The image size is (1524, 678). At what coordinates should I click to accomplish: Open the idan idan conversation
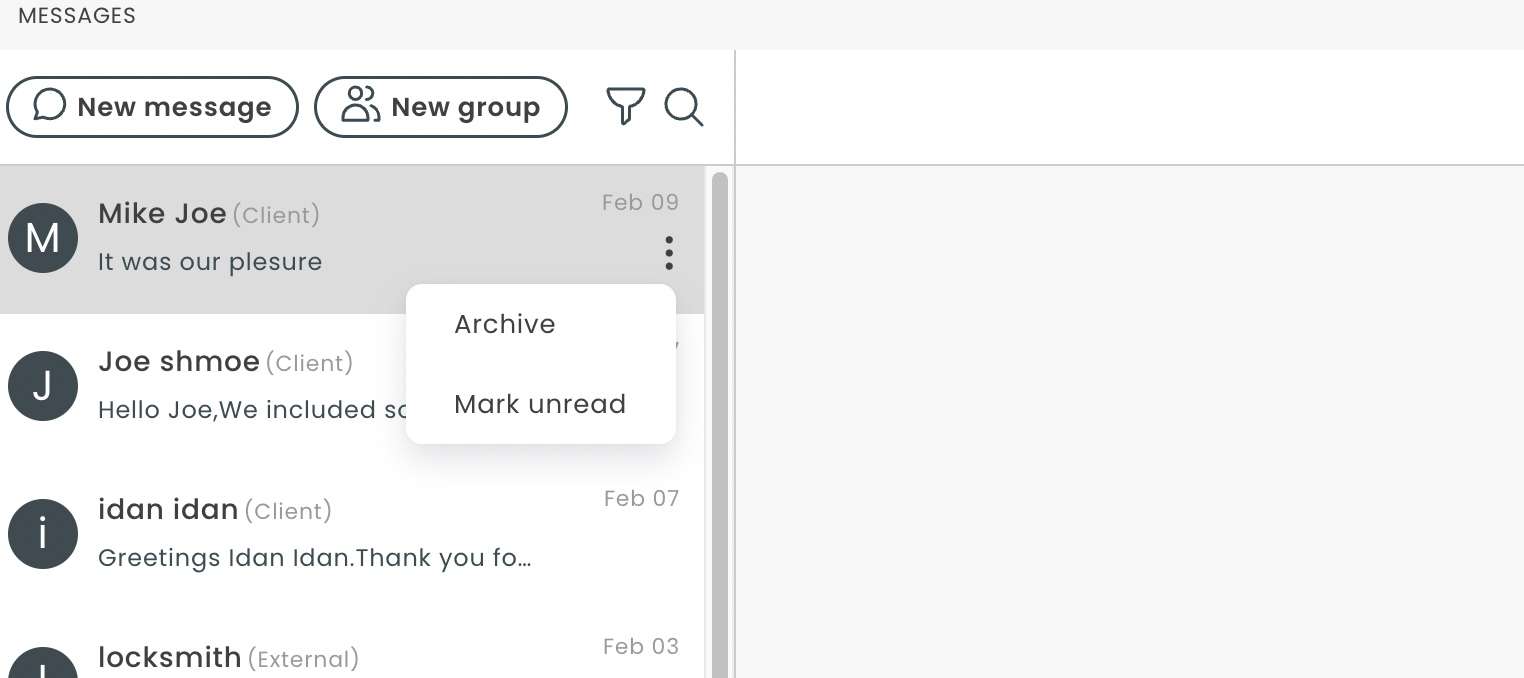point(352,534)
